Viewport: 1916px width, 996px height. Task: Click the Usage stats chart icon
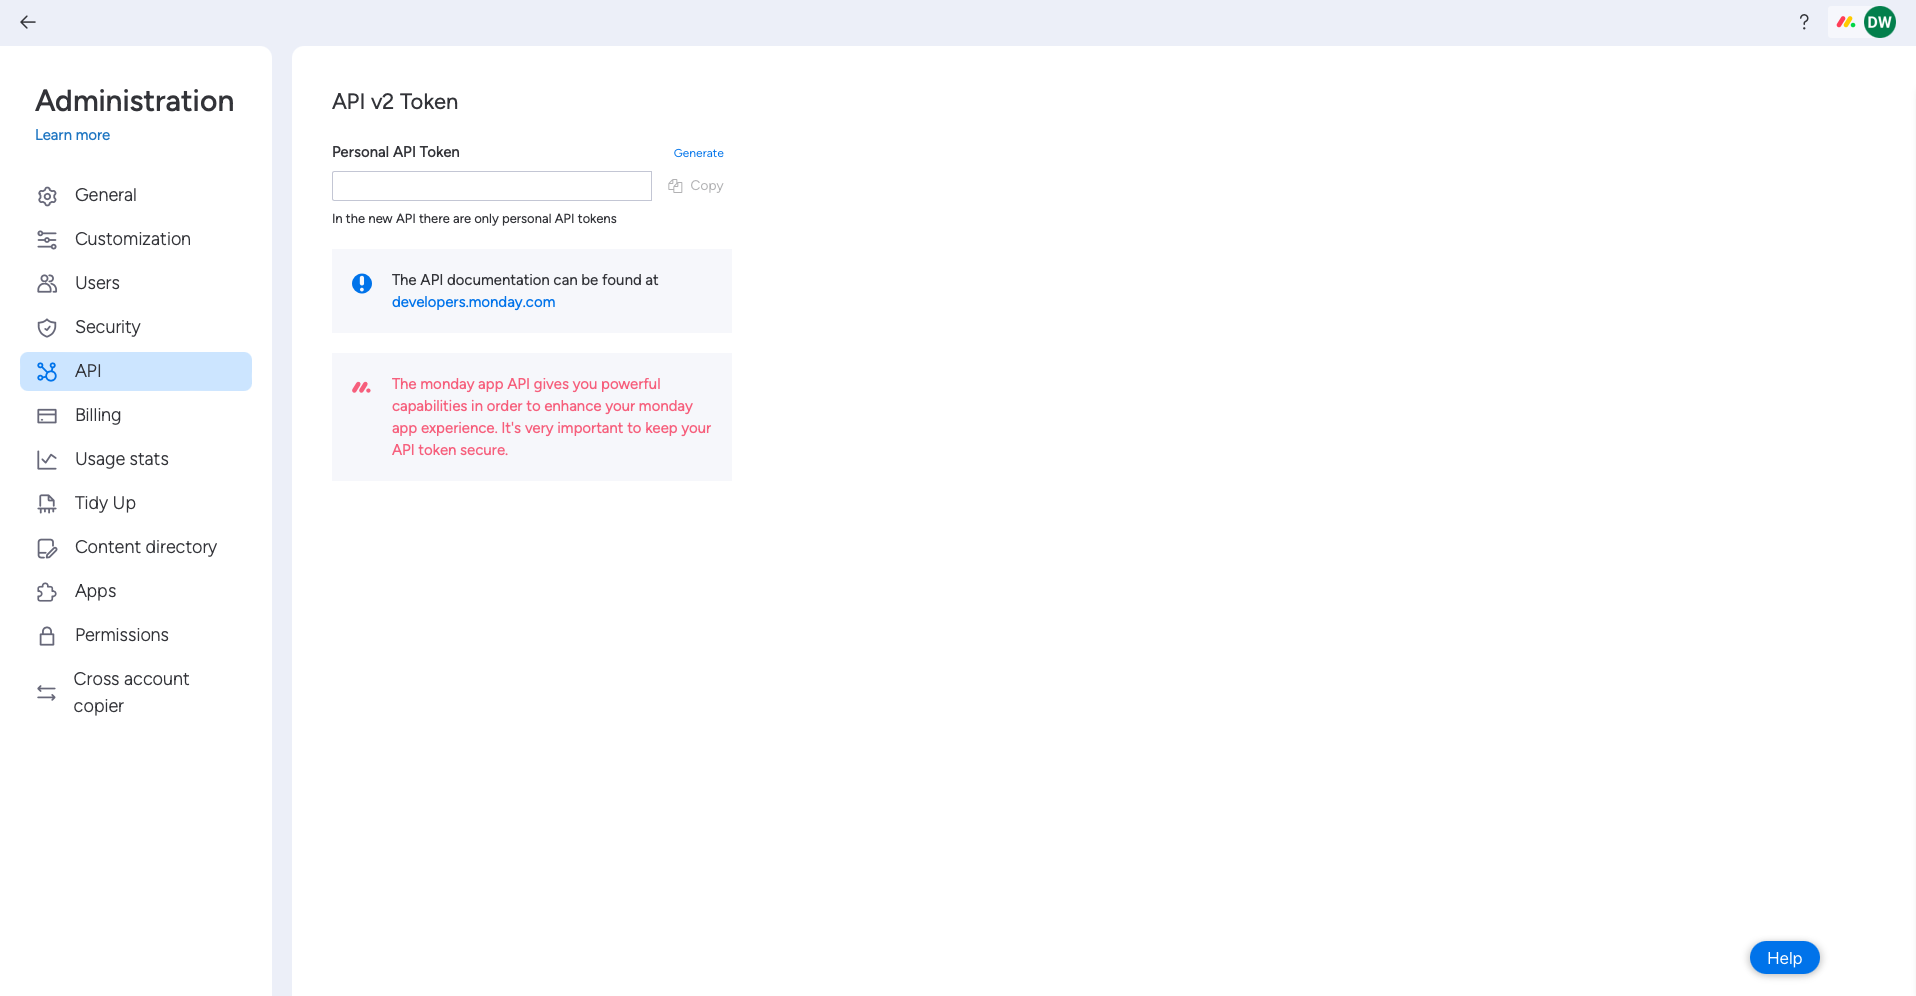point(47,460)
